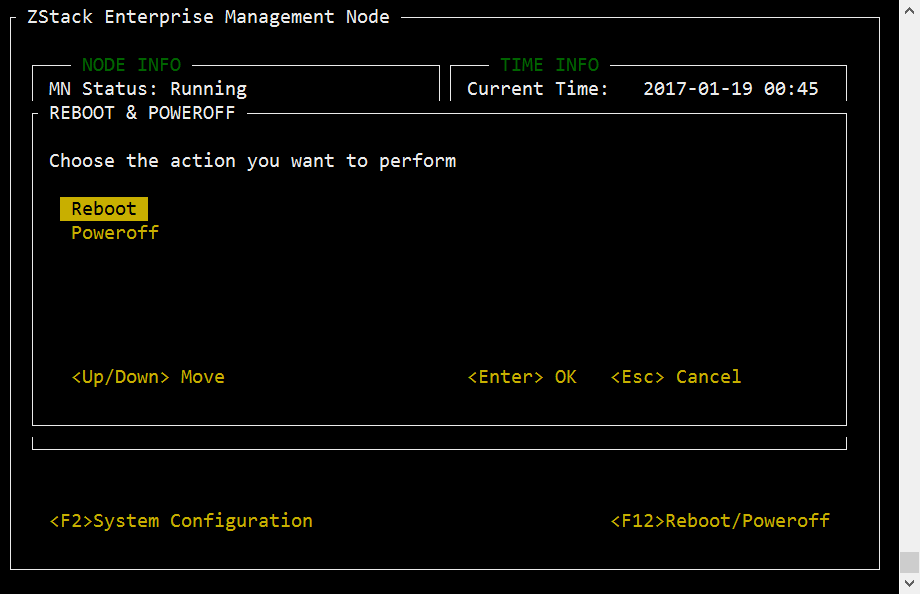Open F12 Reboot/Poweroff
This screenshot has width=920, height=594.
tap(720, 521)
